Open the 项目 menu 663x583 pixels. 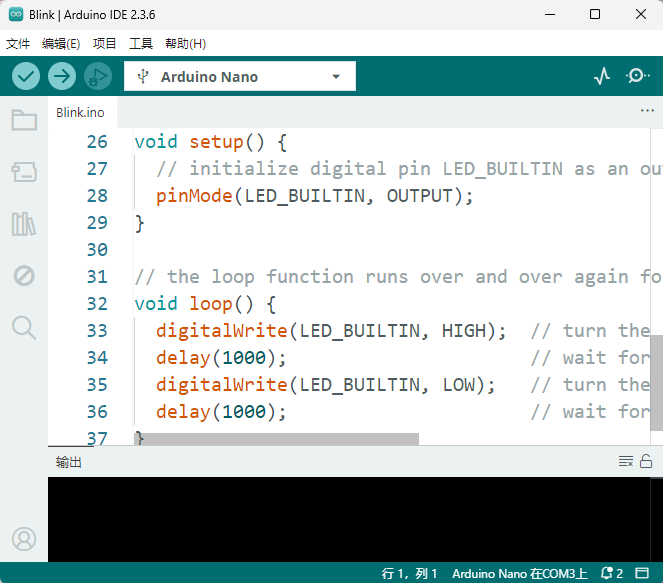104,44
